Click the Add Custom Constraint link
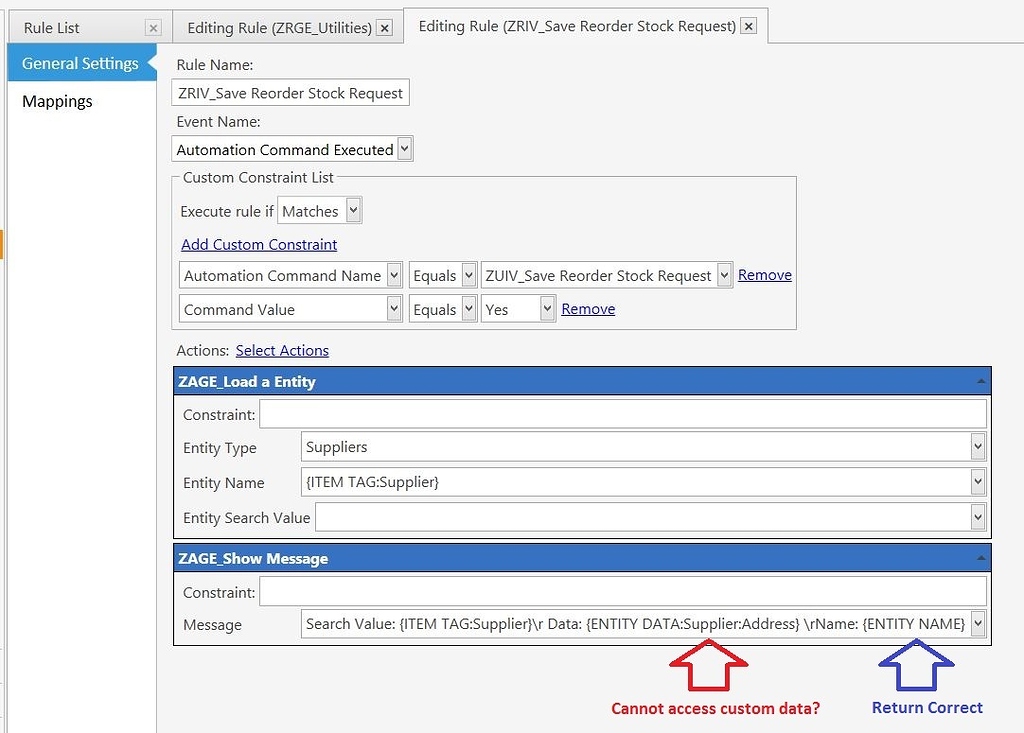The image size is (1024, 733). coord(258,244)
